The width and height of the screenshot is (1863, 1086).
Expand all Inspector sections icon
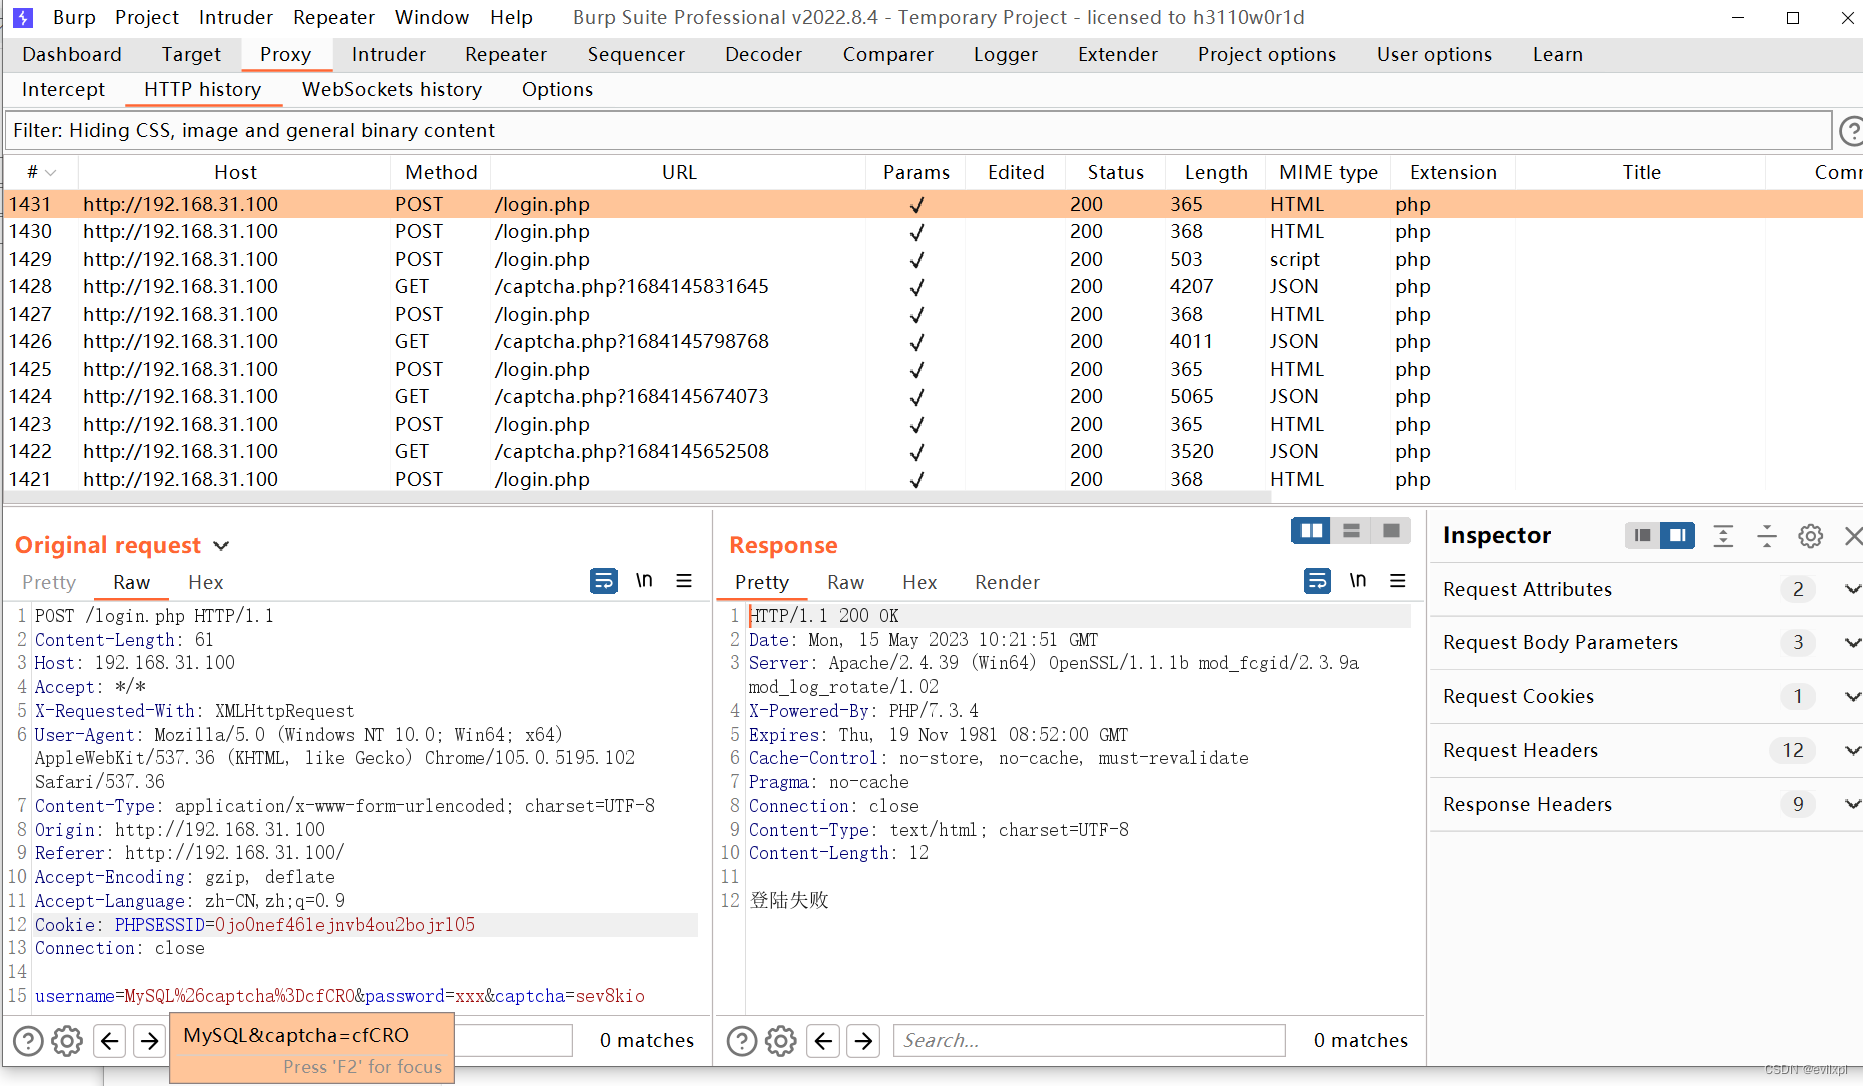click(x=1723, y=536)
